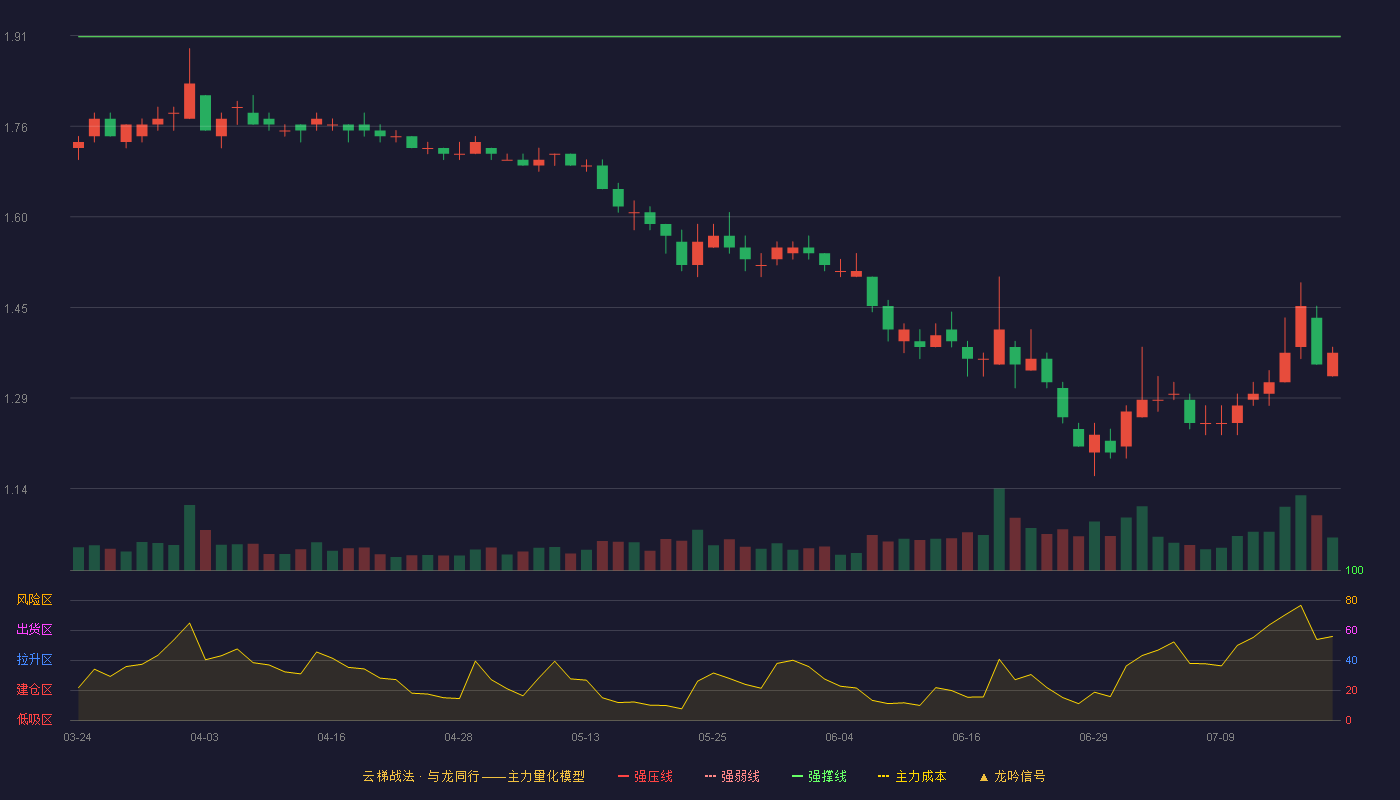Select the 低吸区 zone label
1400x800 pixels.
(x=35, y=719)
